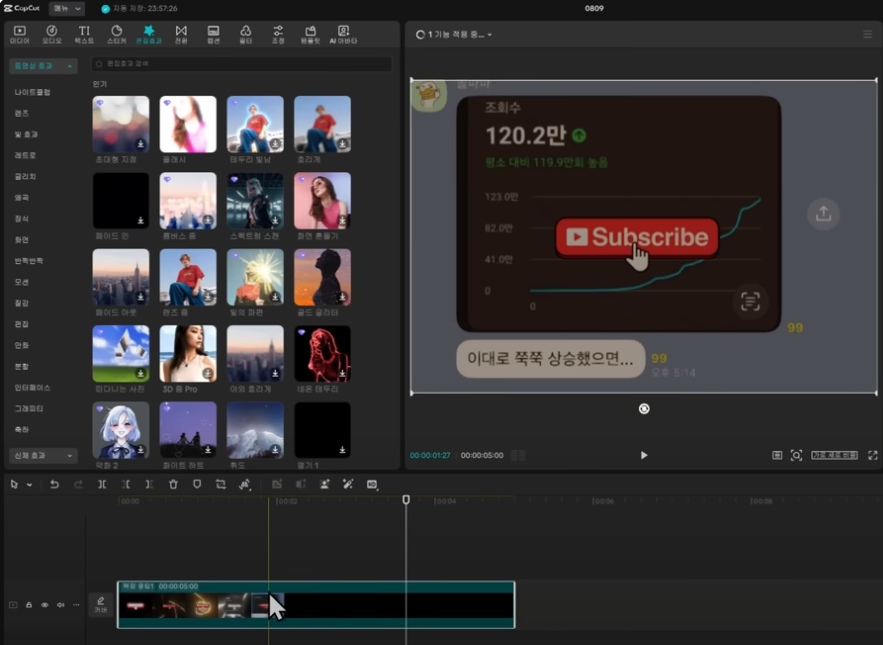
Task: Click the Undo arrow
Action: [54, 484]
